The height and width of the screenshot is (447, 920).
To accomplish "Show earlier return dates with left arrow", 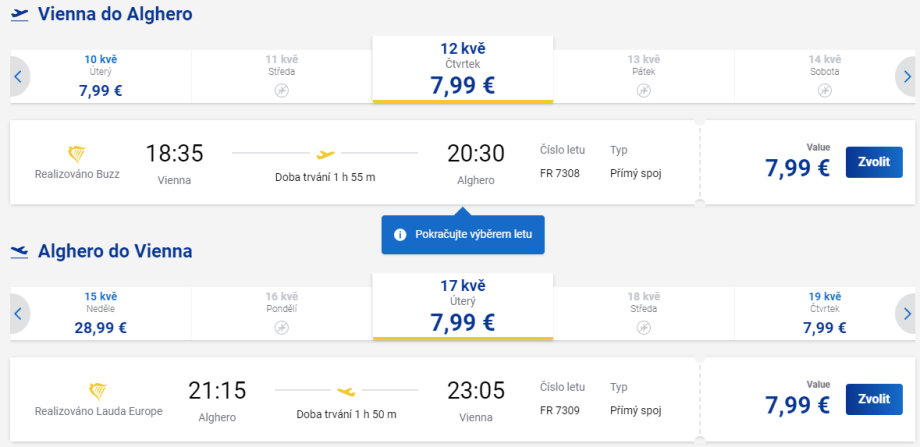I will point(17,313).
